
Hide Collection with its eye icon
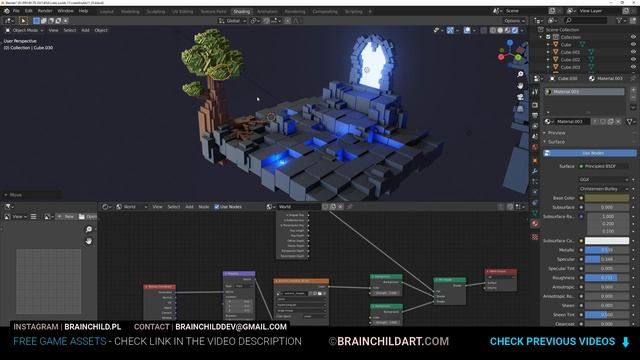[x=633, y=37]
